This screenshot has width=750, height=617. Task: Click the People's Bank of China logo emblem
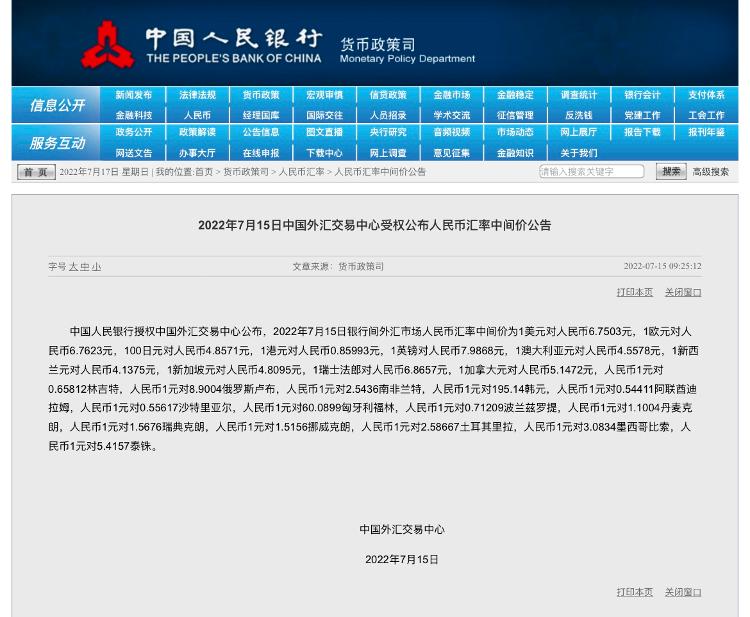(107, 44)
